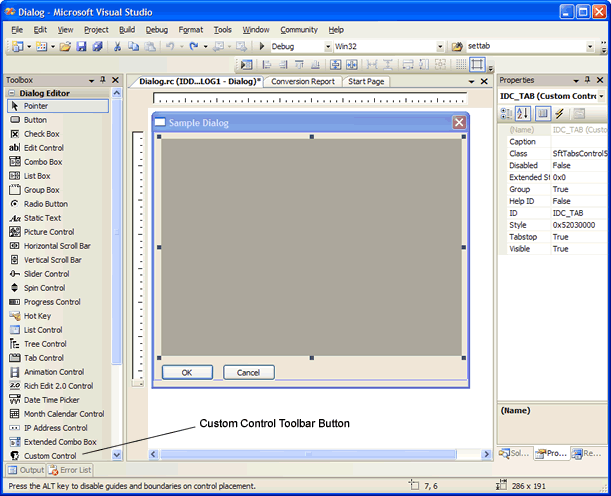This screenshot has height=496, width=611.
Task: Collapse the Dialog Editor toolbox section
Action: tap(12, 93)
